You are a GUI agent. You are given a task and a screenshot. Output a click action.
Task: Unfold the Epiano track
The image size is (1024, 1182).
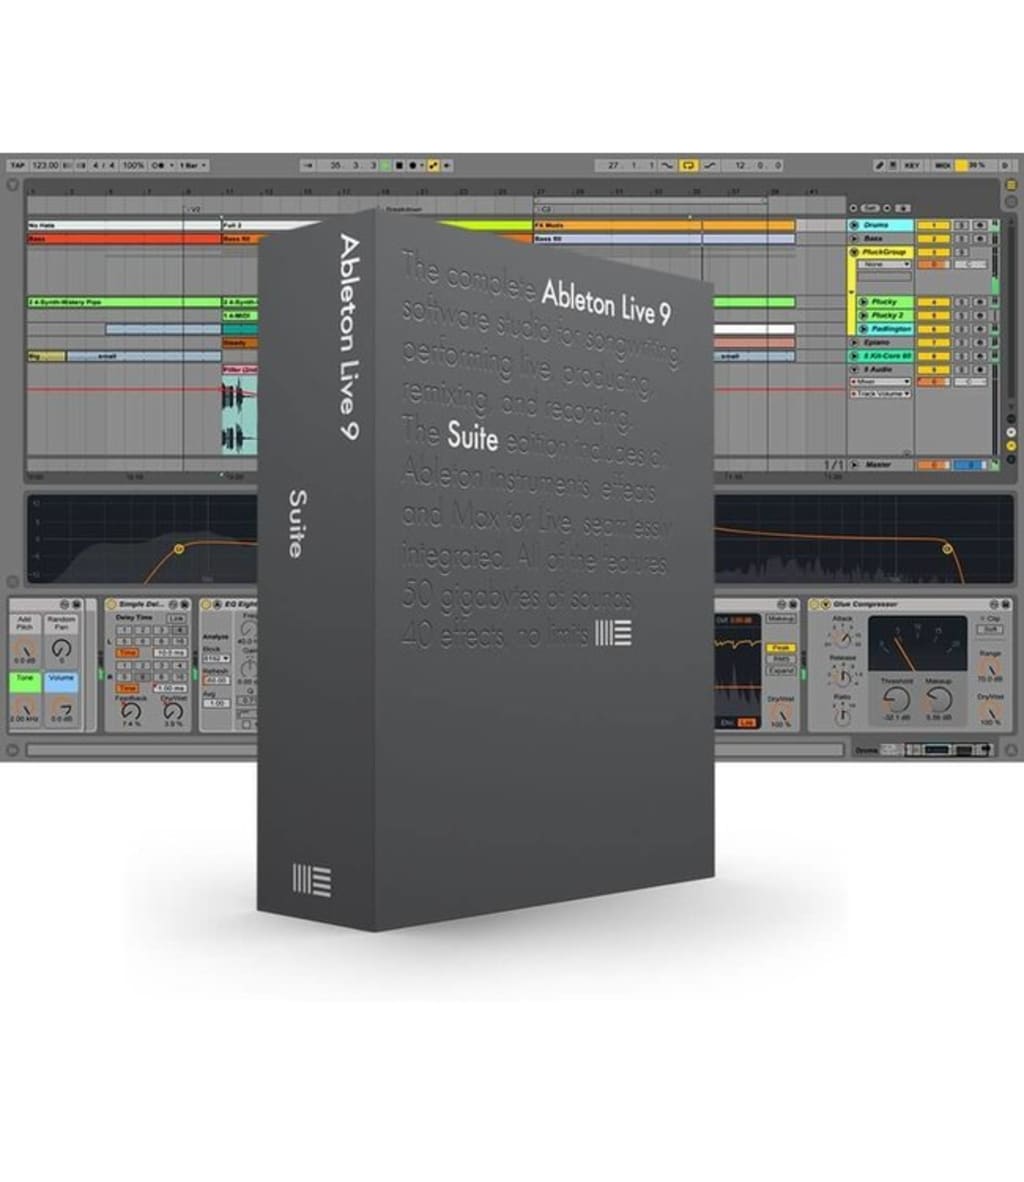[x=854, y=342]
